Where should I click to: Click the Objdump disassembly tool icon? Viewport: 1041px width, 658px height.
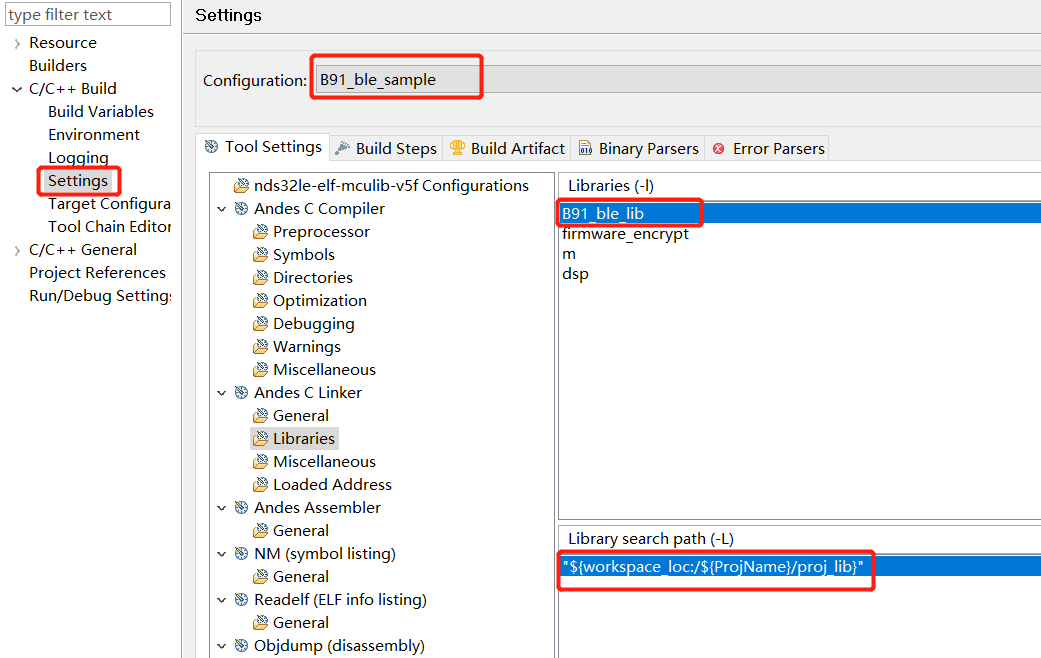point(241,646)
